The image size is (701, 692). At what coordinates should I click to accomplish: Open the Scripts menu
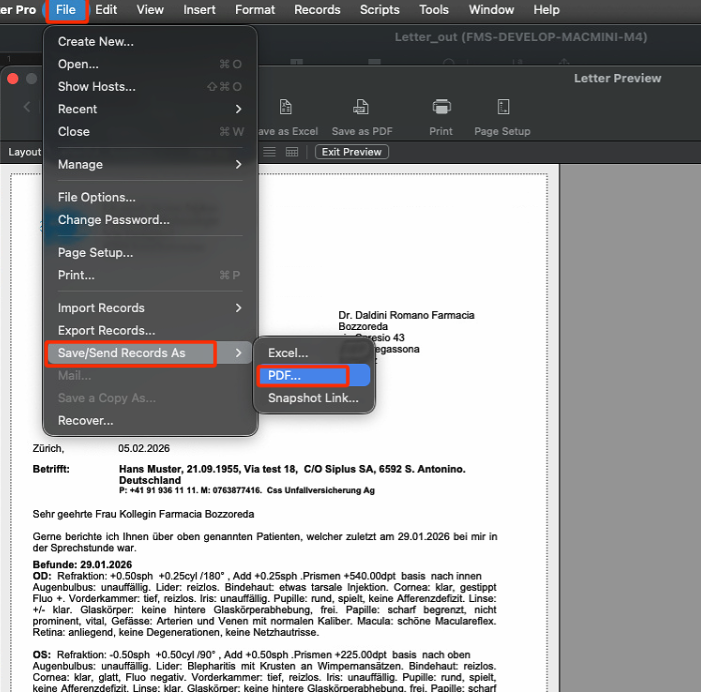pos(380,9)
